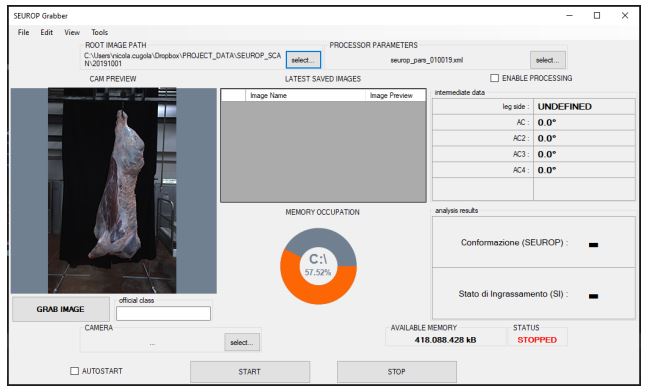Click the GRAB IMAGE button
This screenshot has width=648, height=392.
tap(61, 309)
